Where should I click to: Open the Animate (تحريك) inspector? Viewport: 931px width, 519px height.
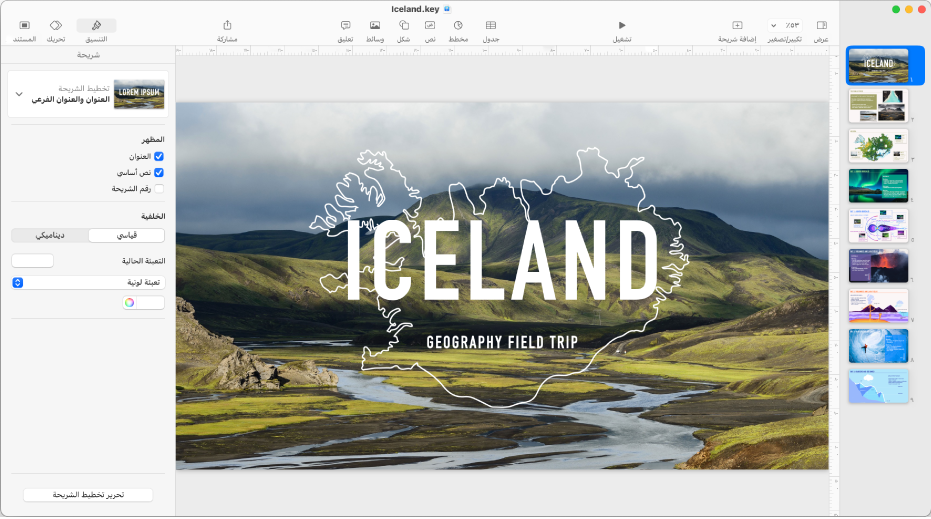(x=56, y=26)
